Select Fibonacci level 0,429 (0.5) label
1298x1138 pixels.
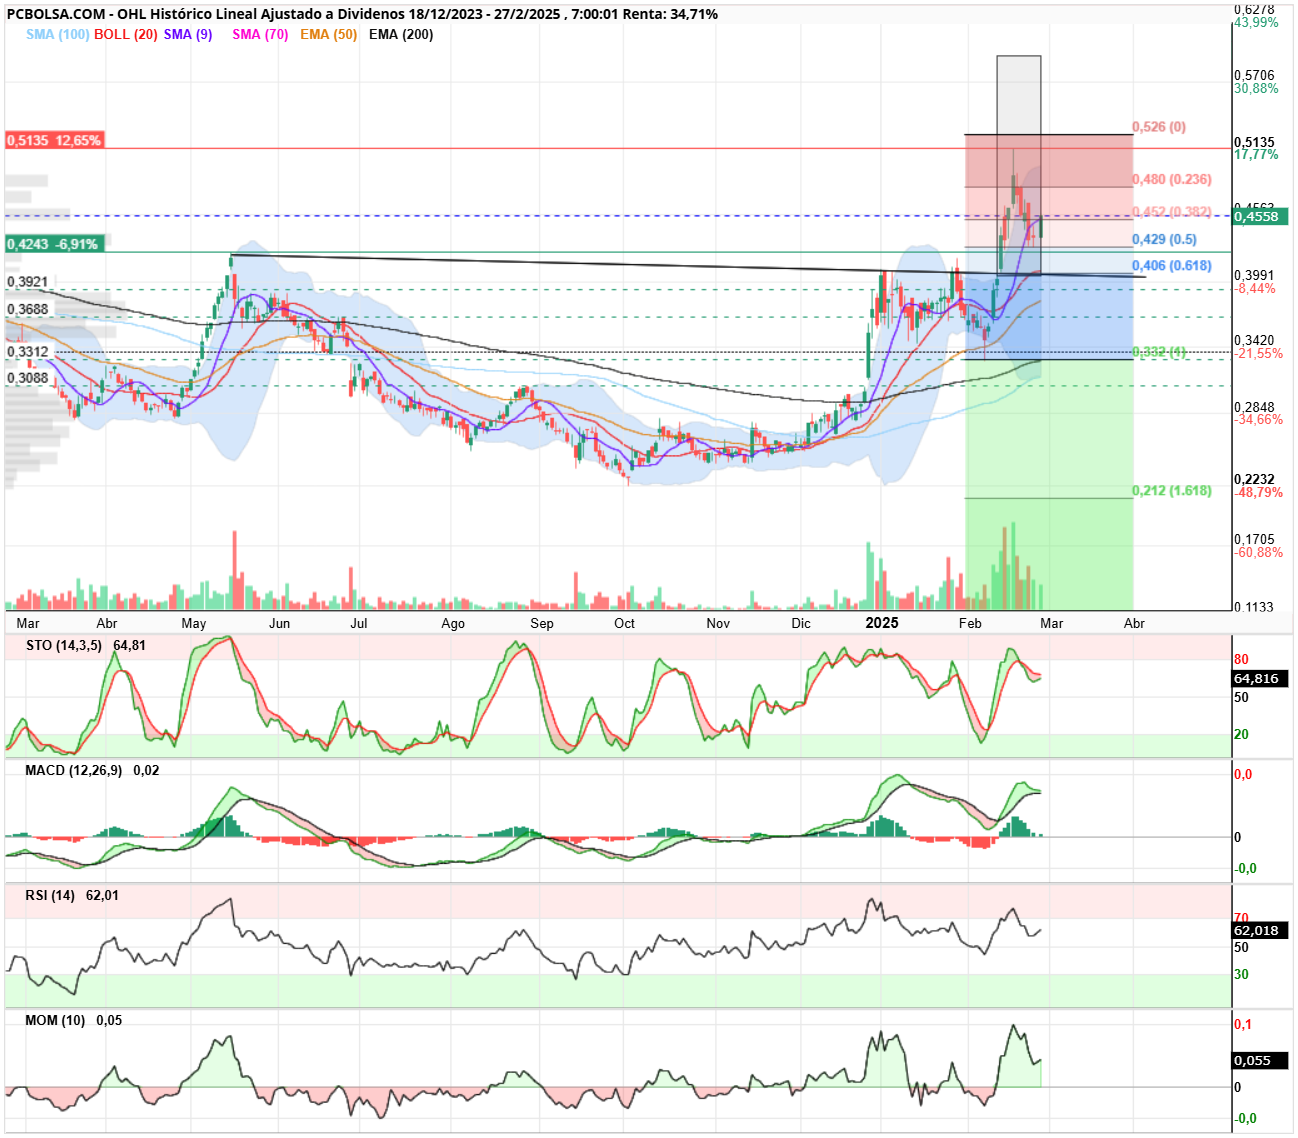tap(1165, 239)
